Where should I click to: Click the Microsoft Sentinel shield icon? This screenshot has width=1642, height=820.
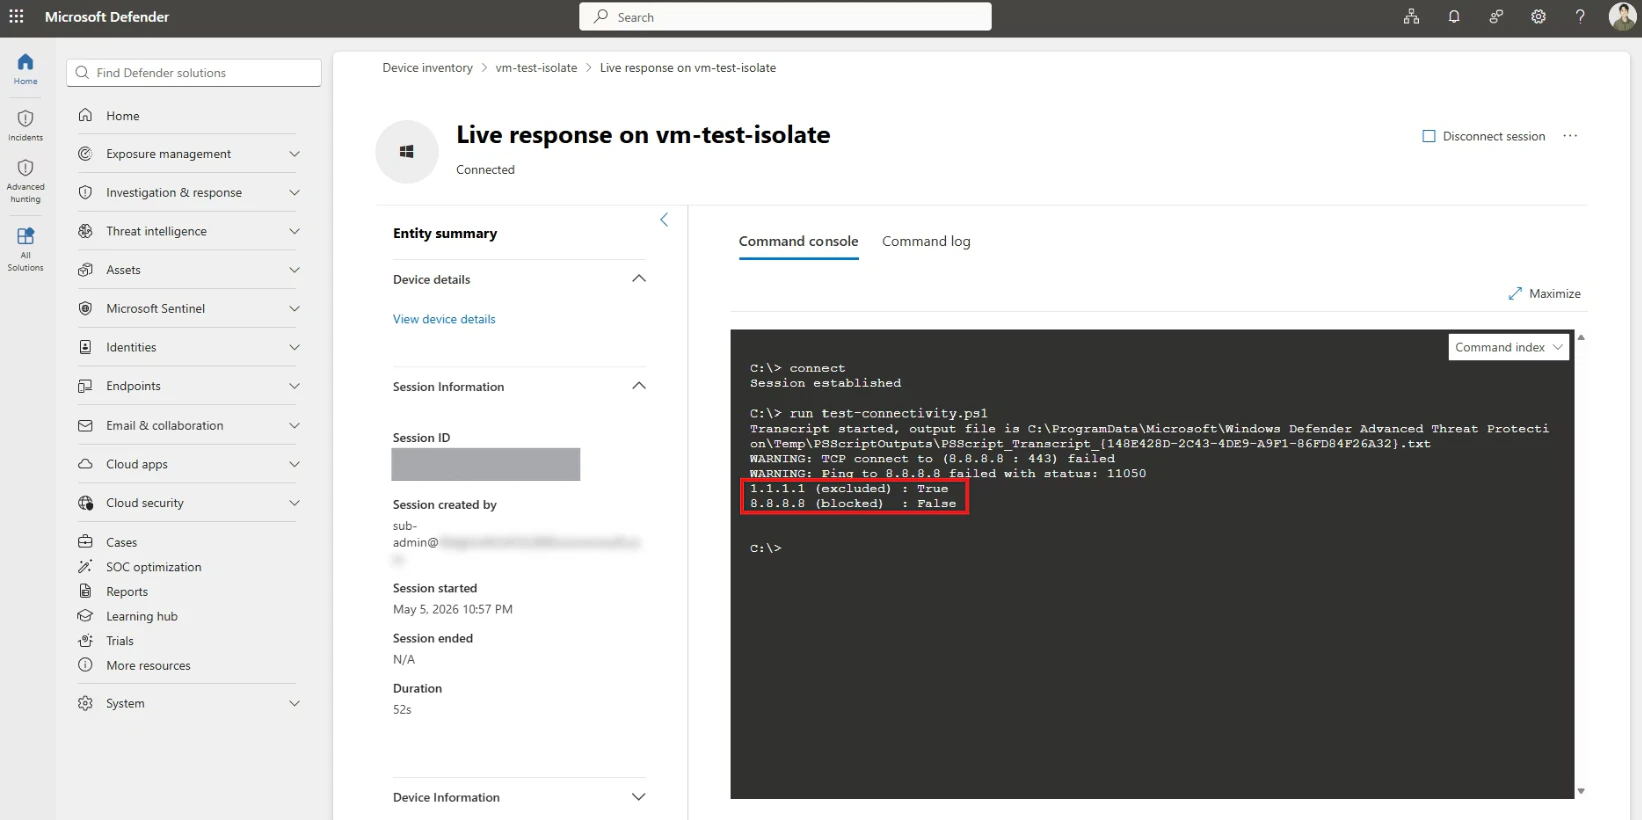pyautogui.click(x=86, y=308)
